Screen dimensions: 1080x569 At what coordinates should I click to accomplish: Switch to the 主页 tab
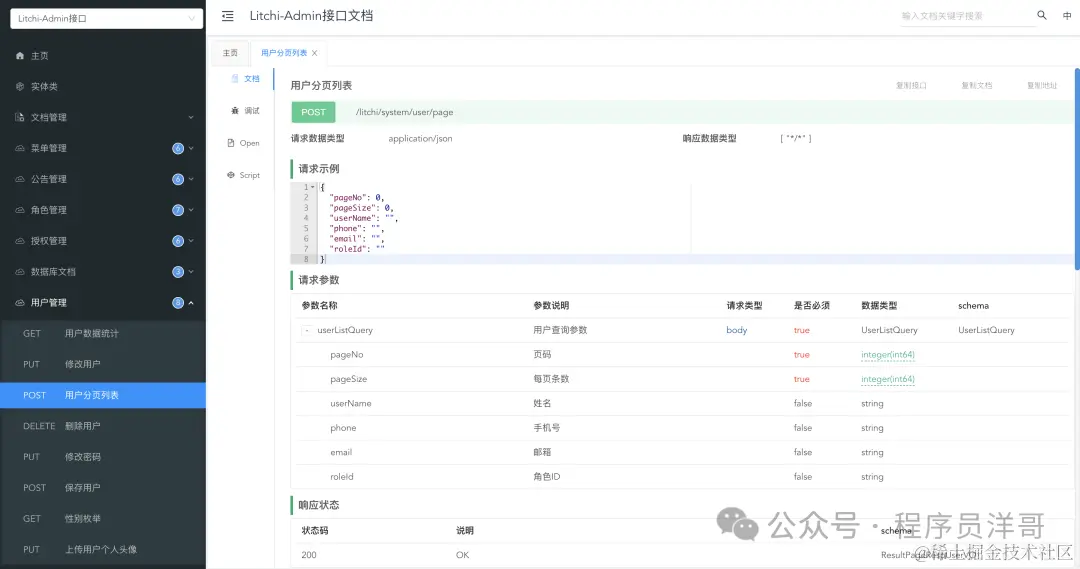click(230, 53)
